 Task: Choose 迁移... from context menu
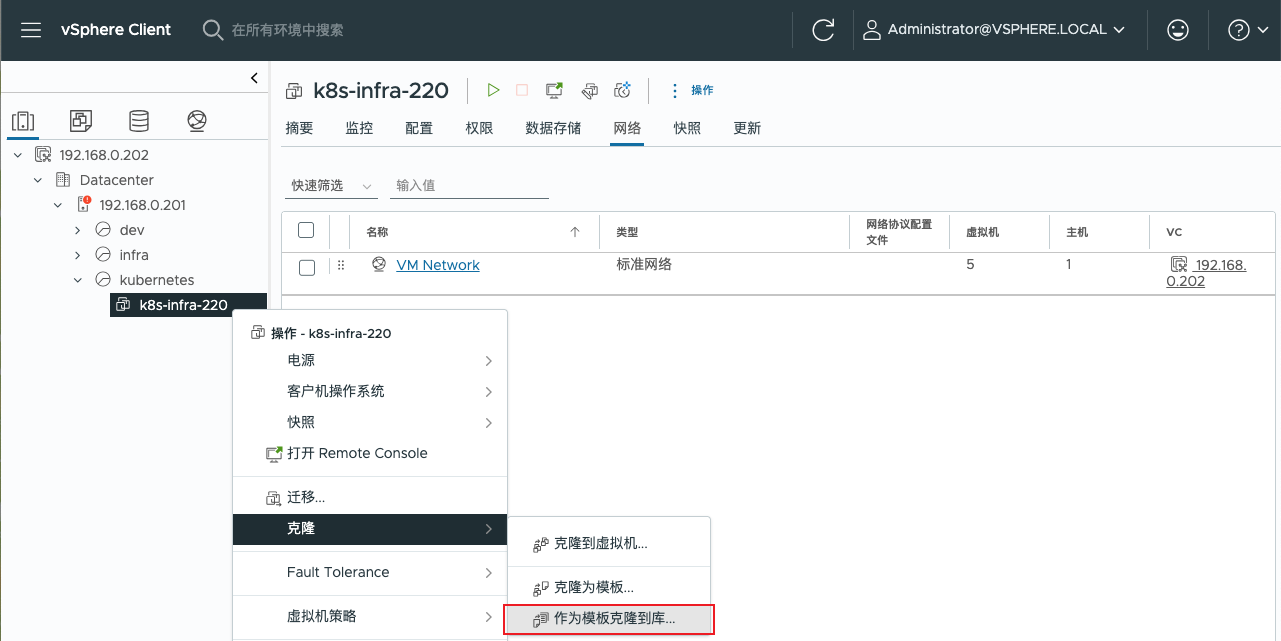click(x=370, y=497)
